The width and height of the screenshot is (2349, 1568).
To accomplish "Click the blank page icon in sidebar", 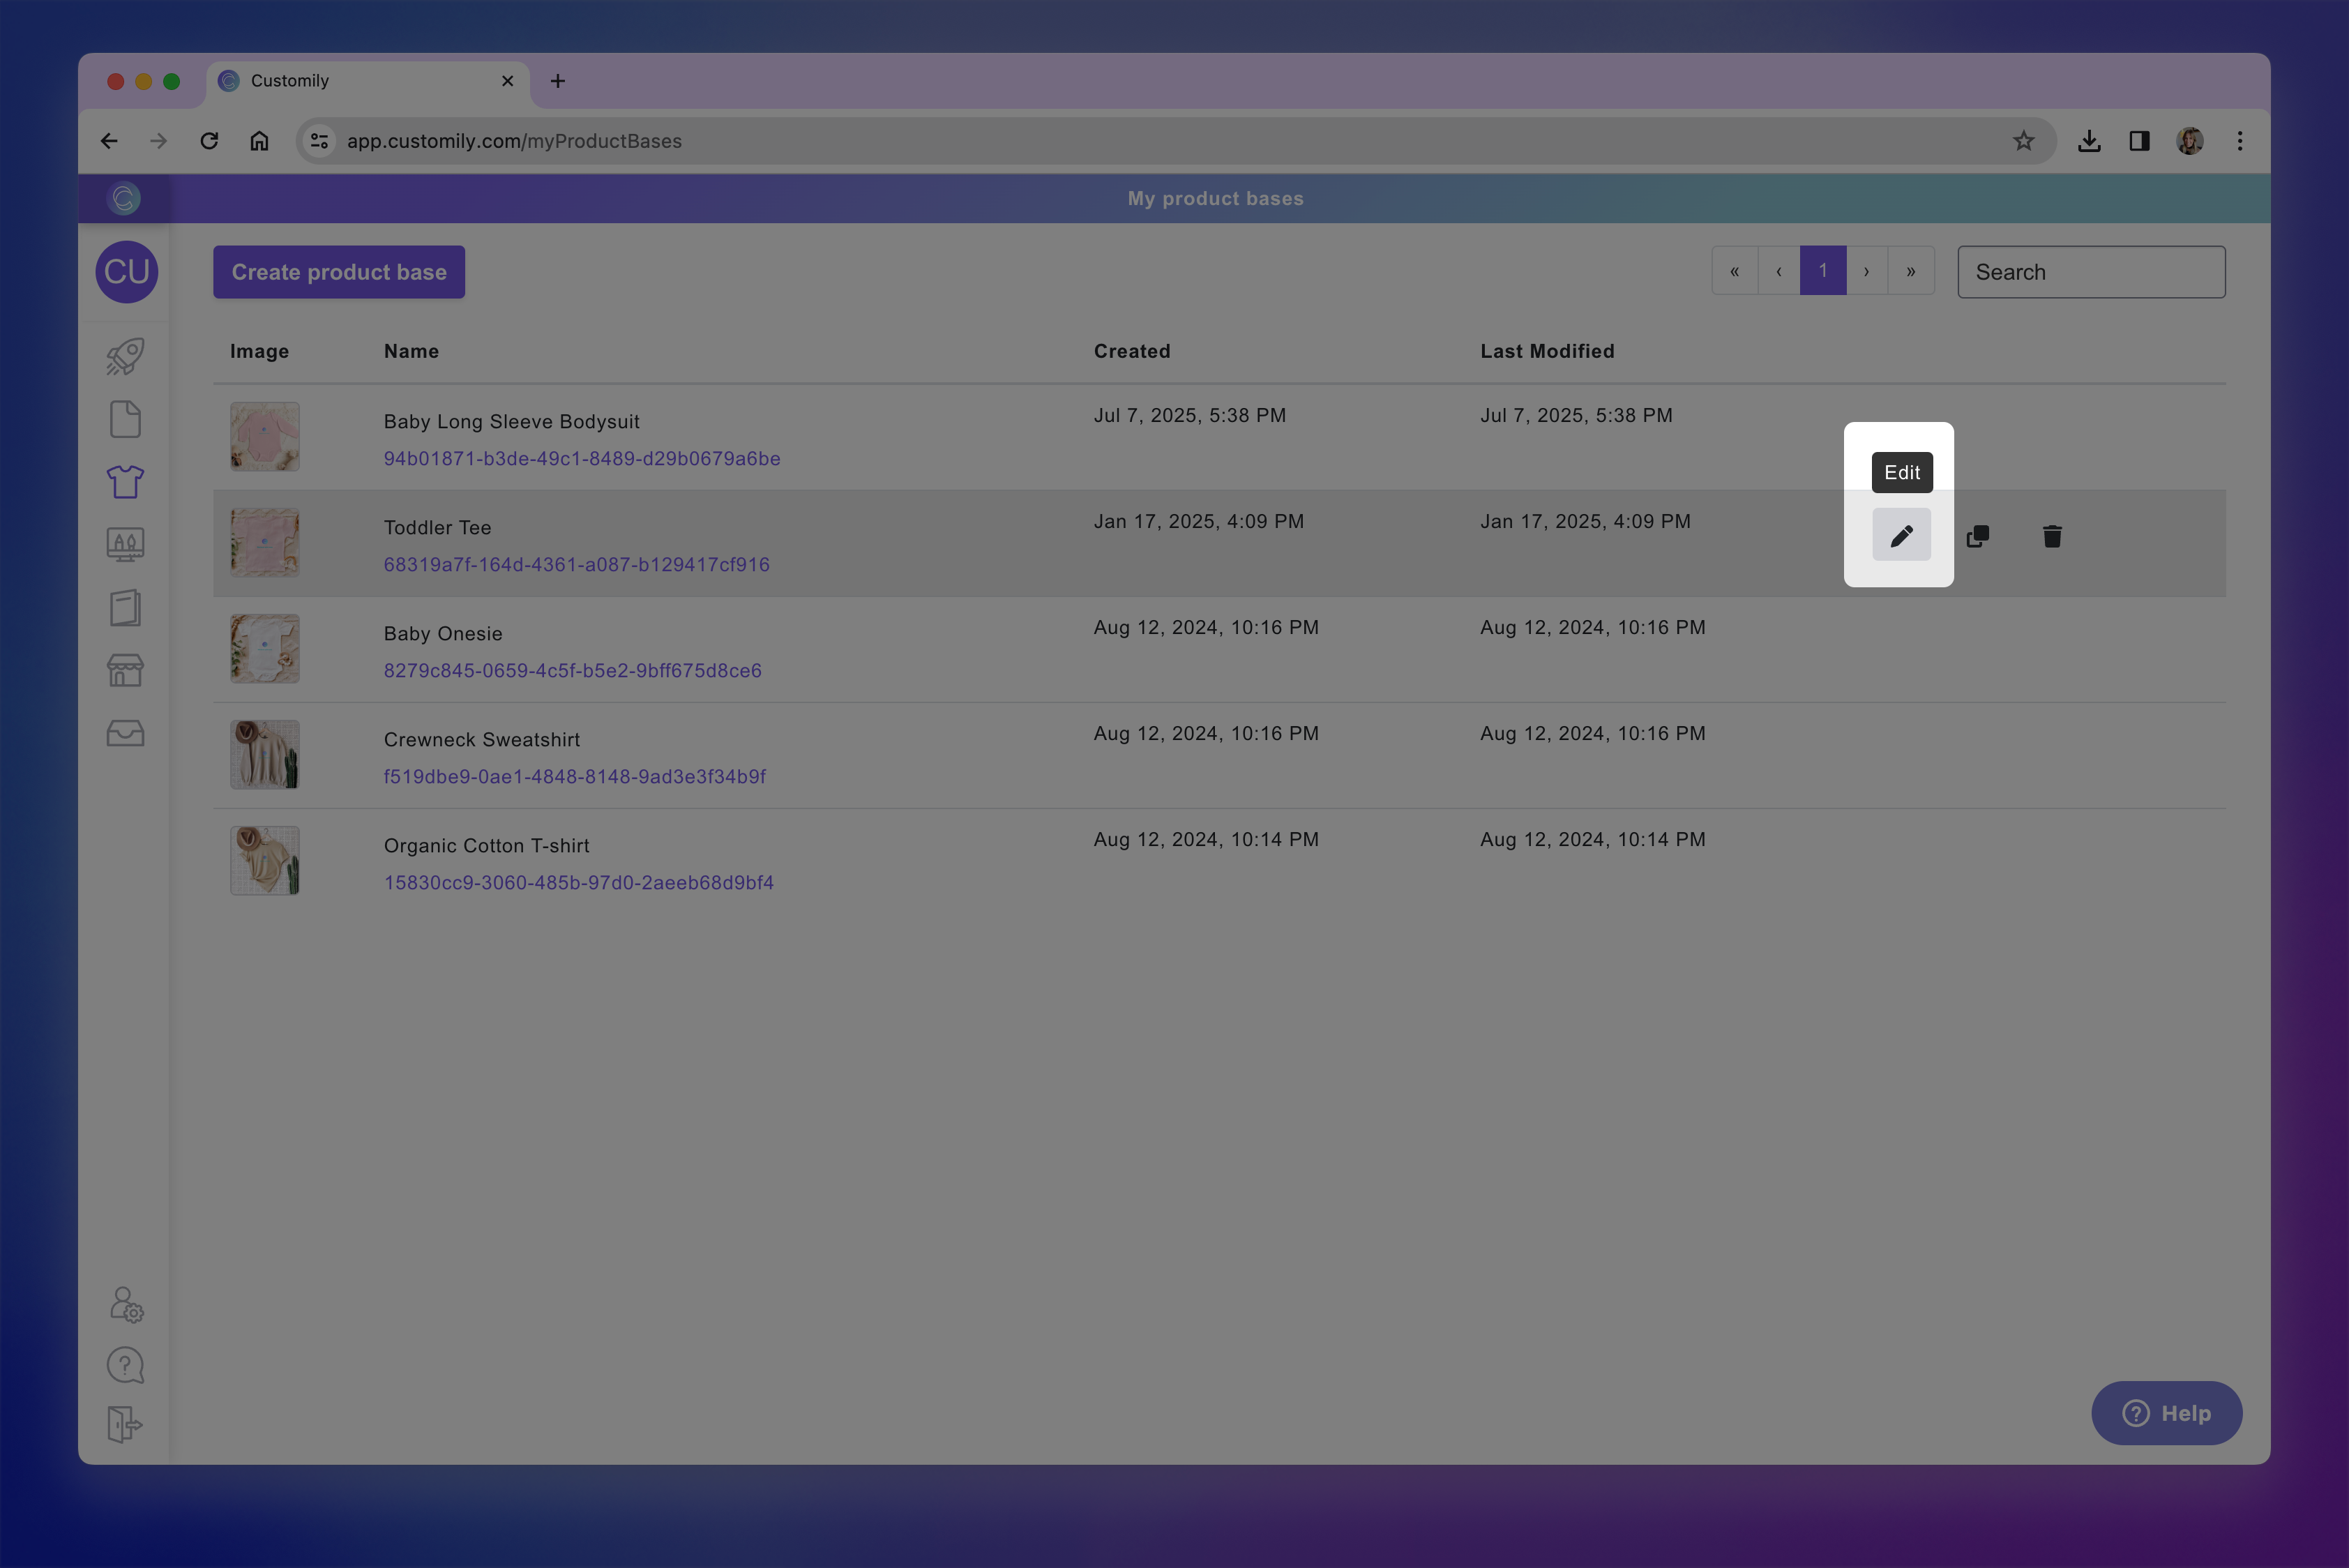I will (x=125, y=419).
